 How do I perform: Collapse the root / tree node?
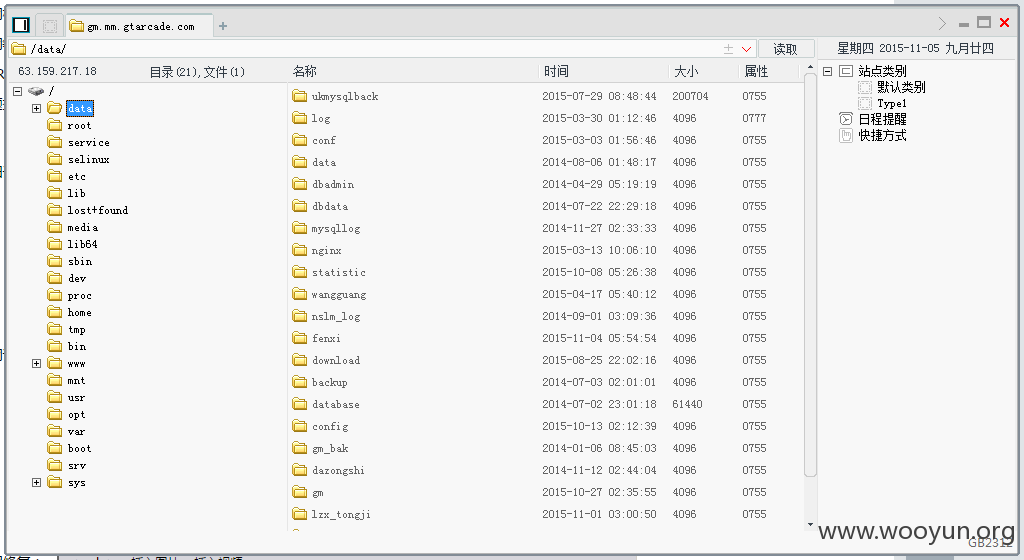pyautogui.click(x=18, y=91)
